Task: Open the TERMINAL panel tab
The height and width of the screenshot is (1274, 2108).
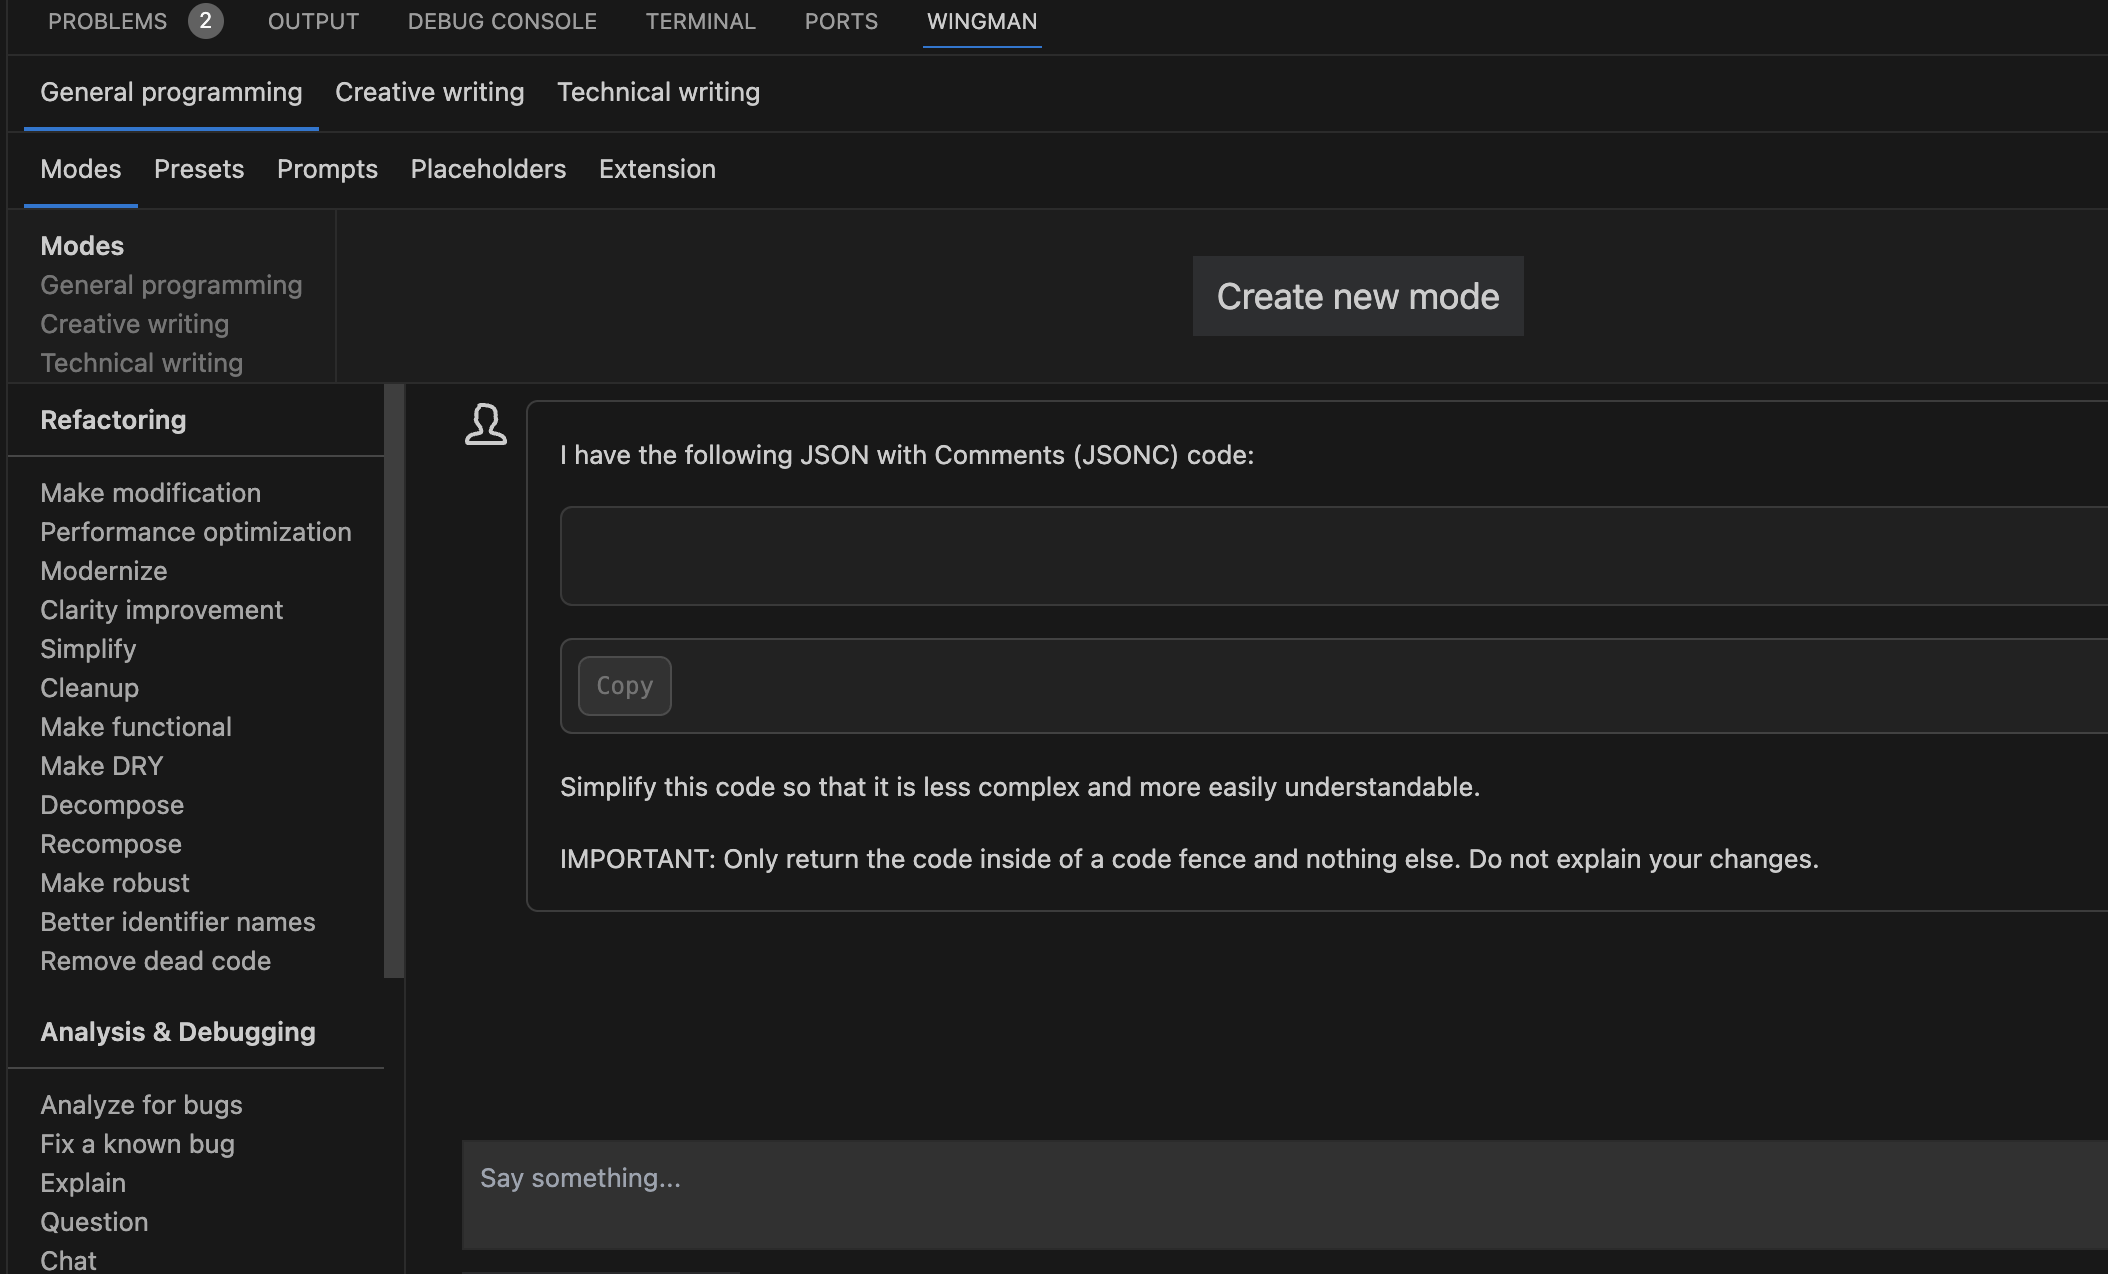Action: click(700, 21)
